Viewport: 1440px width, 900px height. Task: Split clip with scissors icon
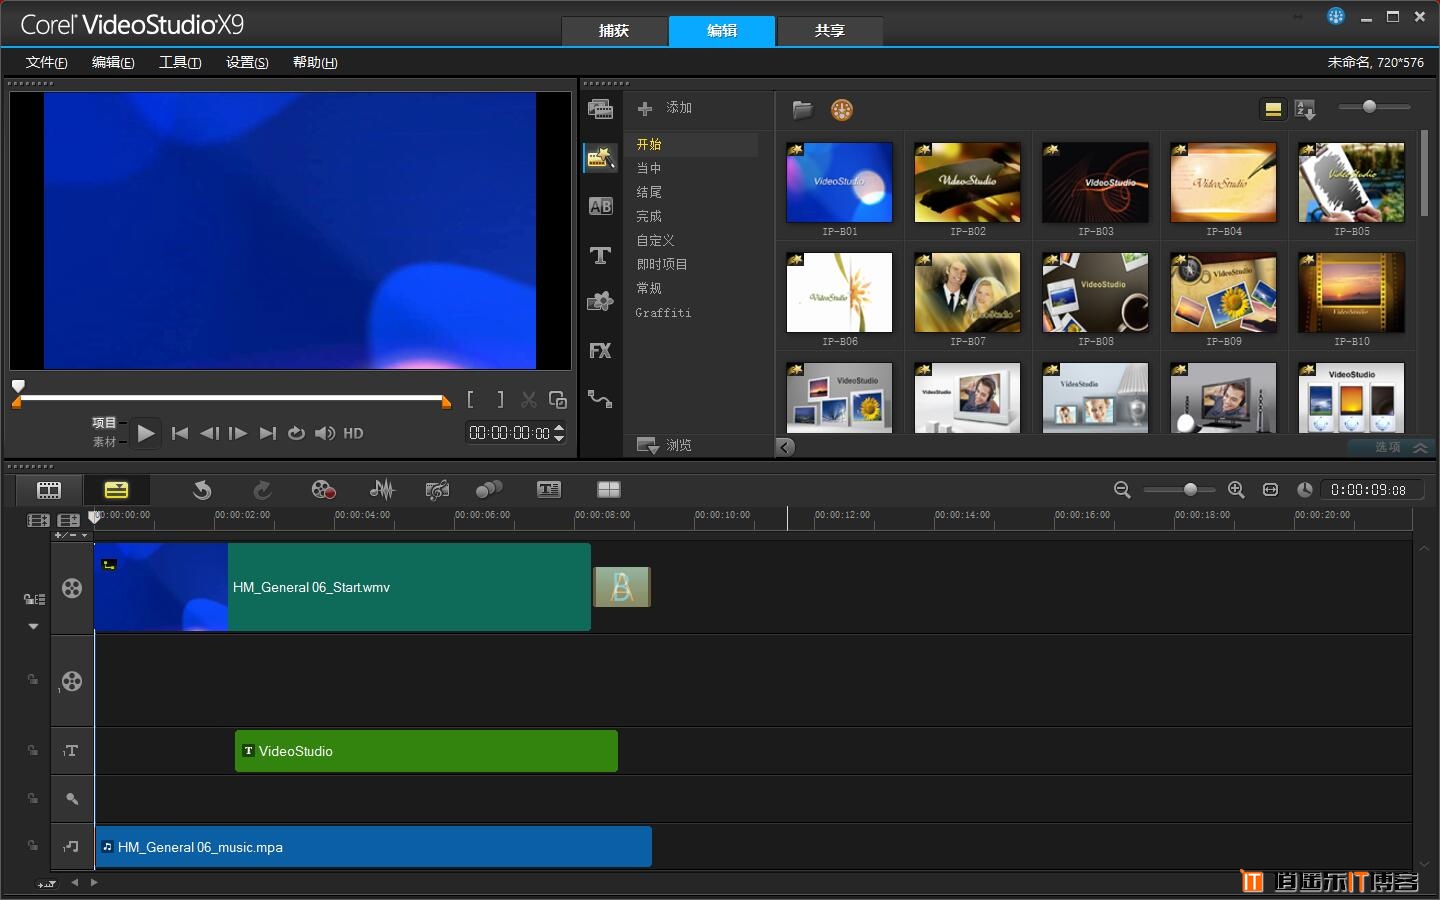click(x=529, y=400)
